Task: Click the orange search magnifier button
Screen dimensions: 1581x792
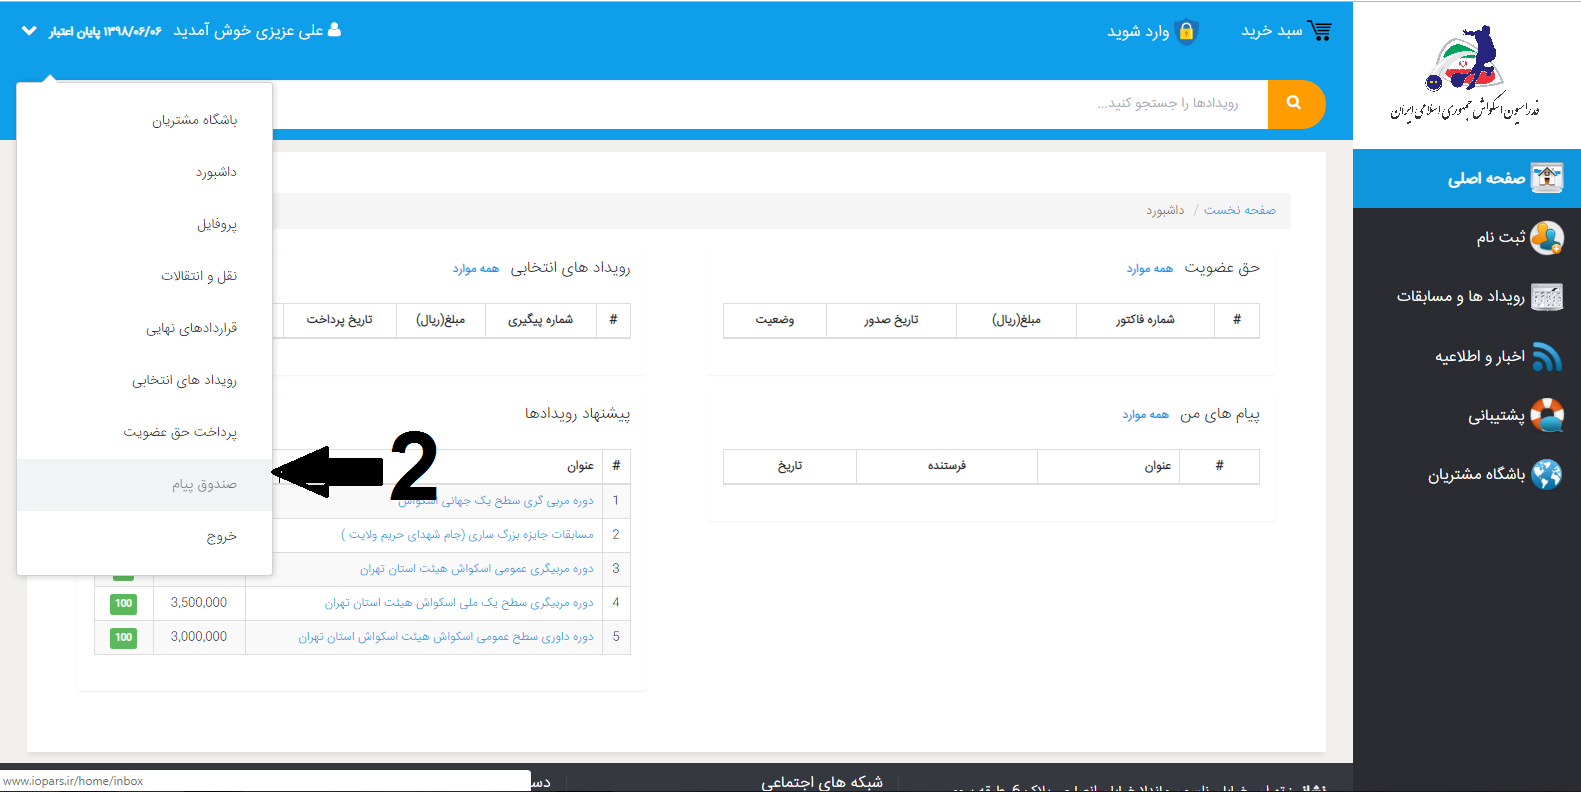Action: point(1295,104)
